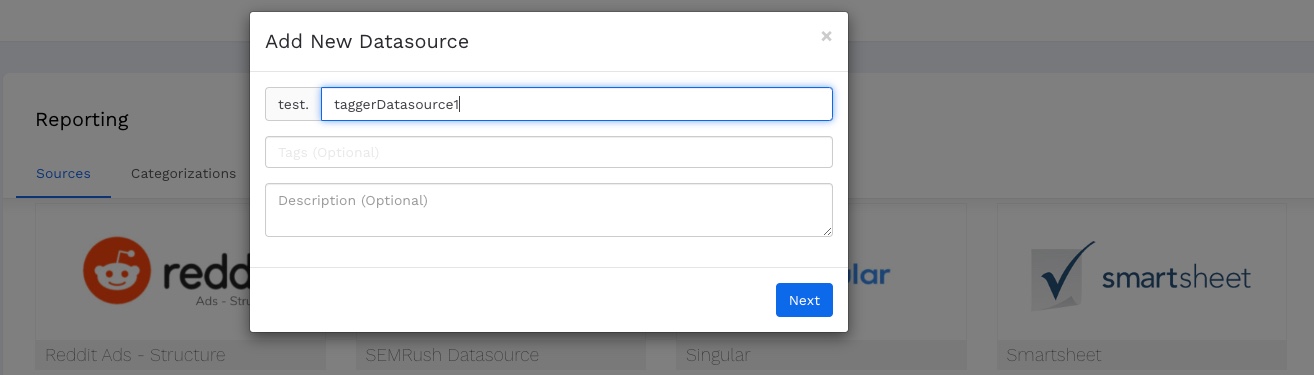Click into the Description (Optional) textarea
Viewport: 1314px width, 375px height.
tap(548, 210)
